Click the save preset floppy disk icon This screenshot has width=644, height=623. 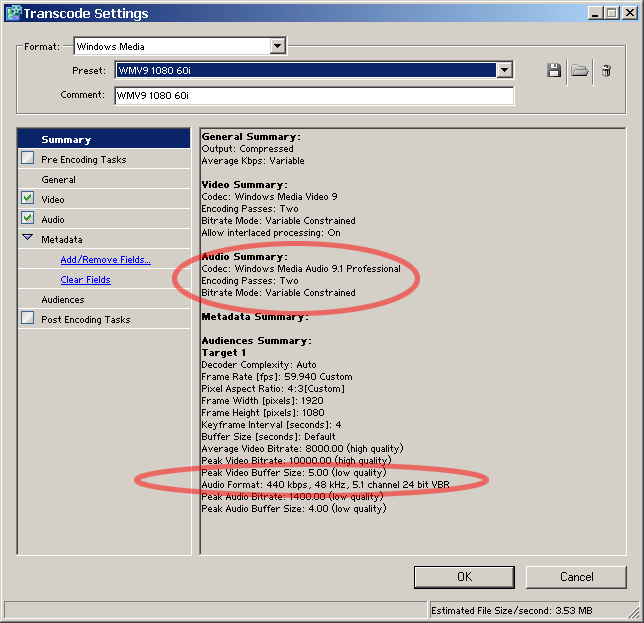coord(554,71)
